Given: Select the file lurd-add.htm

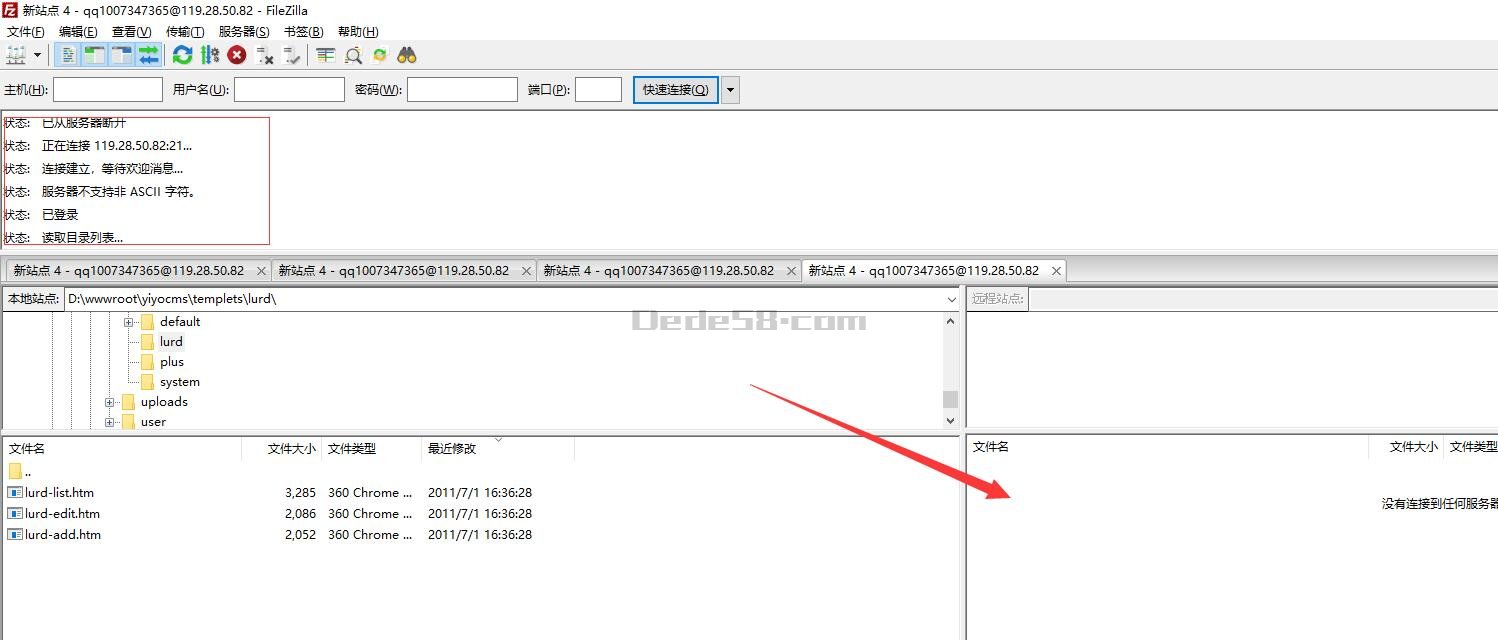Looking at the screenshot, I should (63, 534).
